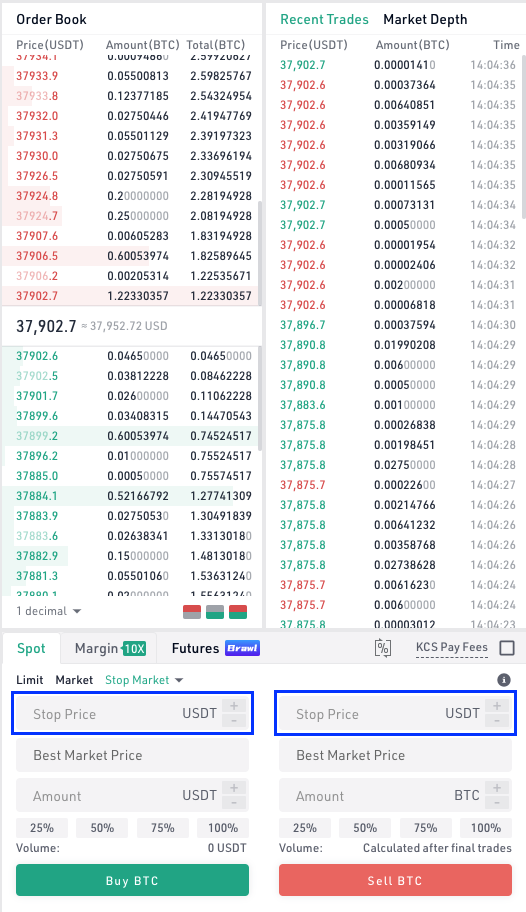This screenshot has height=912, width=526.
Task: Select ask price 37906.5 in order book
Action: [x=37, y=256]
